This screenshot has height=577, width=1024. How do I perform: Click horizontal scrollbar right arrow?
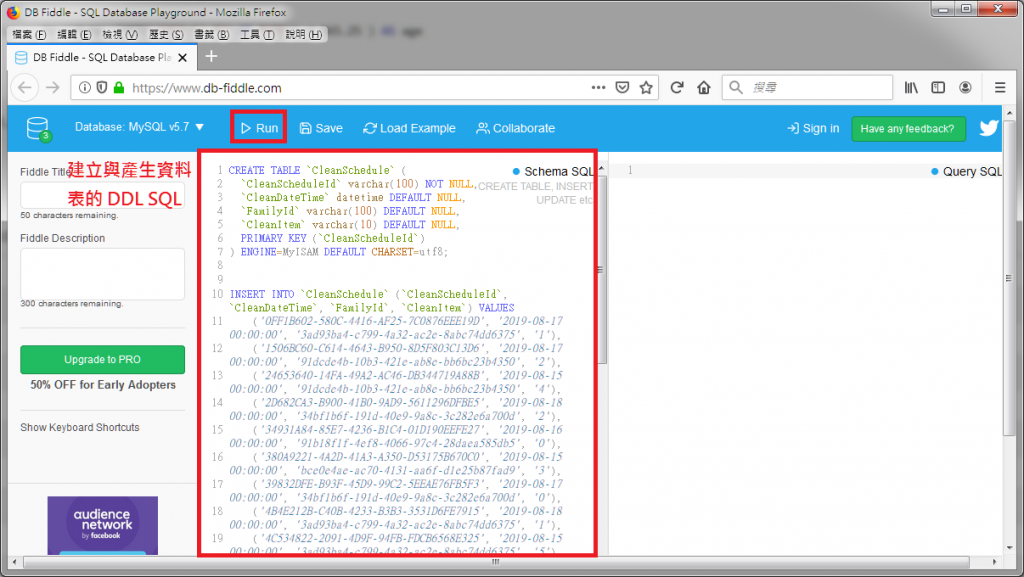[995, 561]
